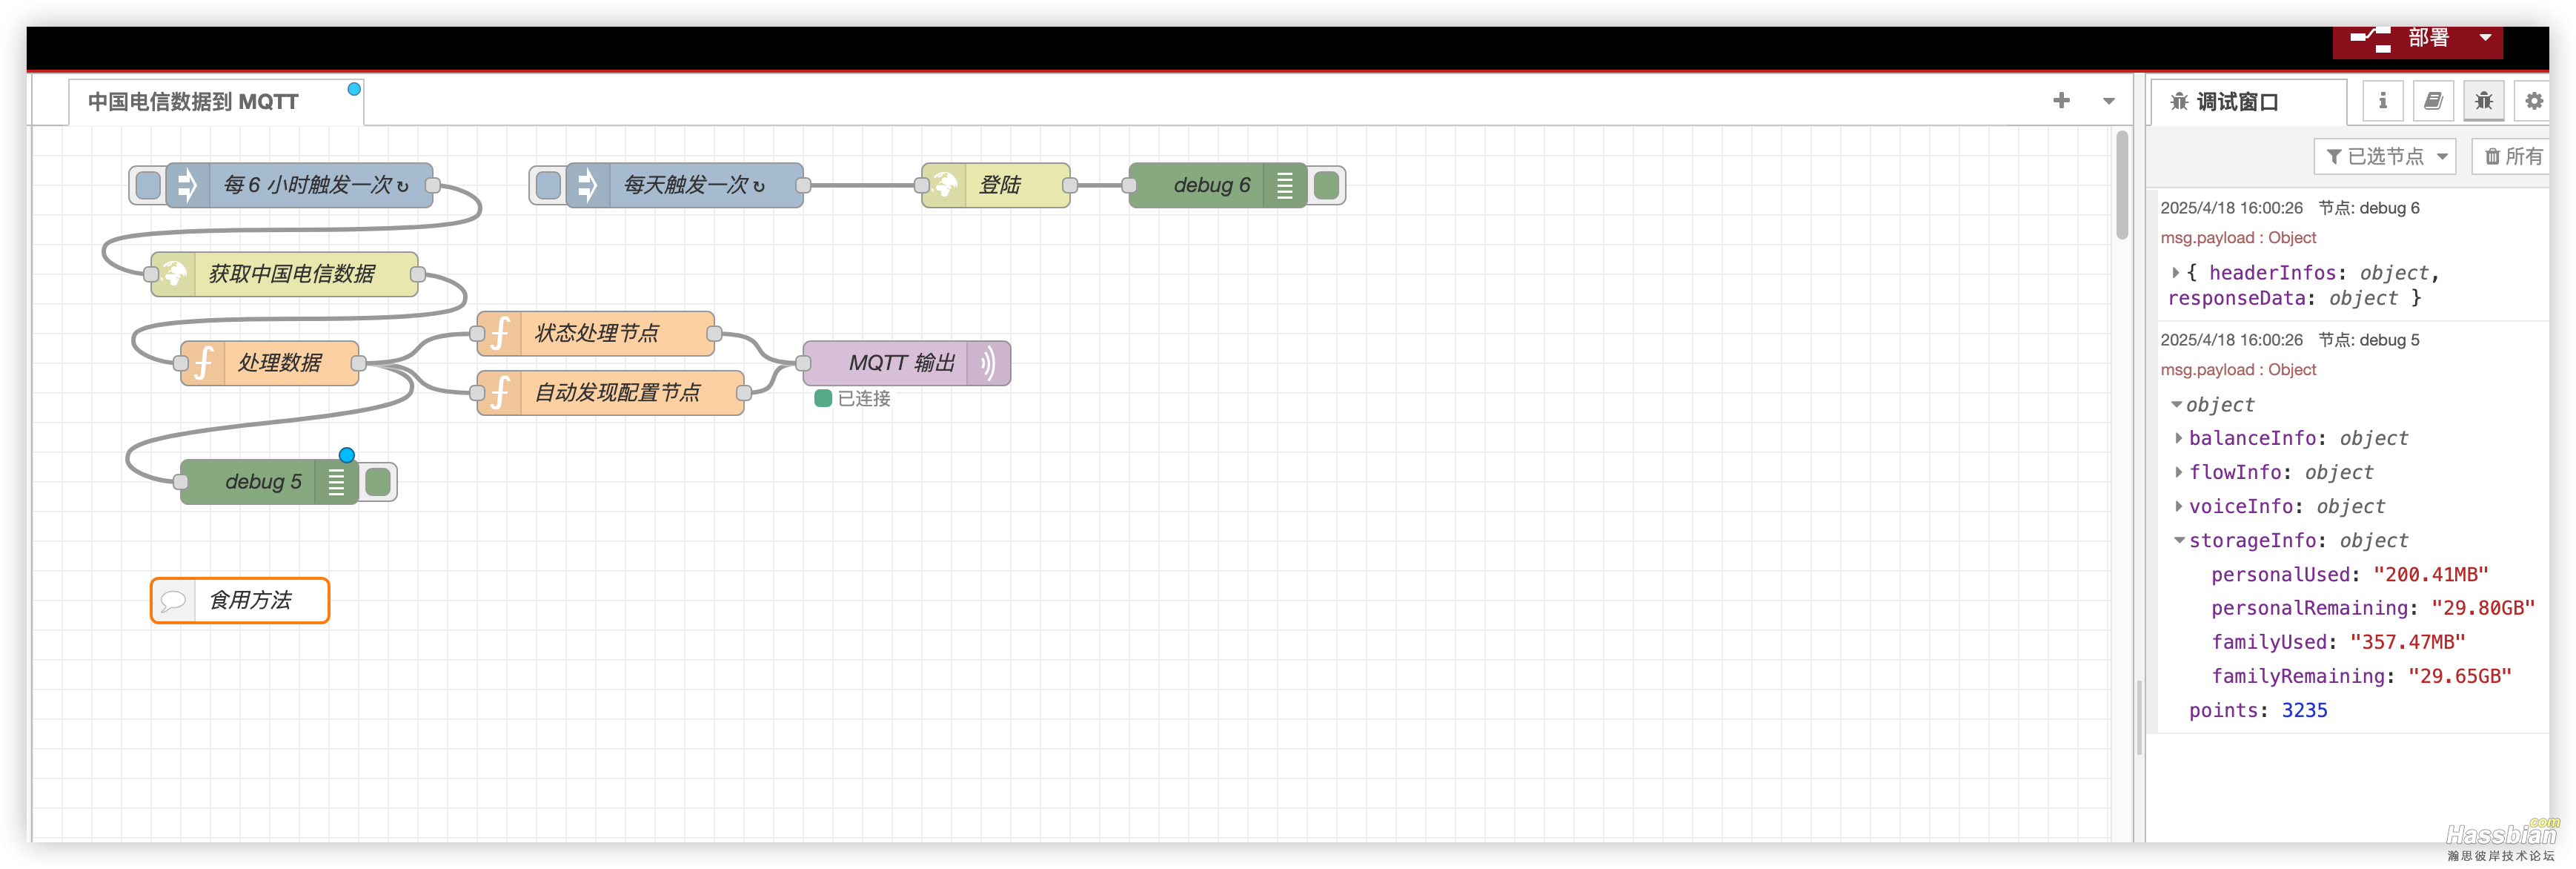This screenshot has height=869, width=2576.
Task: Expand the headerInfos object message
Action: click(2176, 273)
